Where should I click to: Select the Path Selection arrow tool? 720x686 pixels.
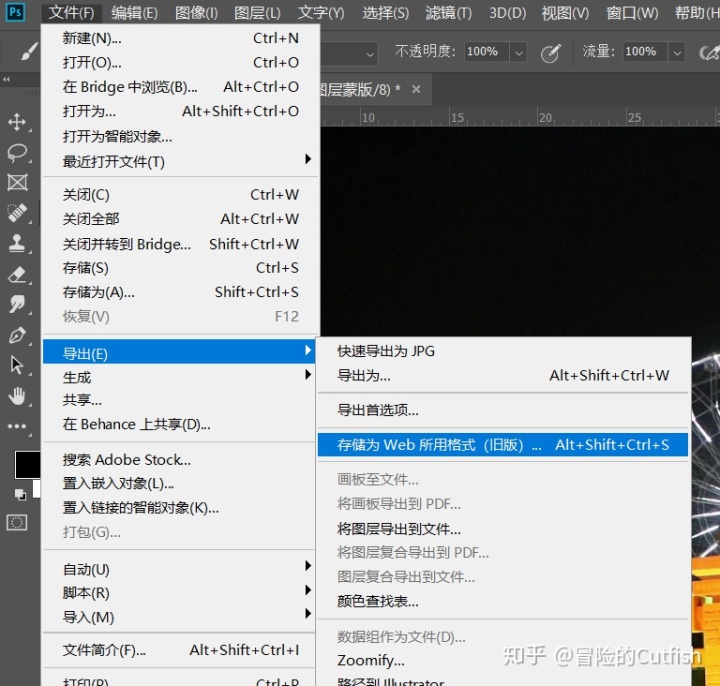[x=17, y=365]
